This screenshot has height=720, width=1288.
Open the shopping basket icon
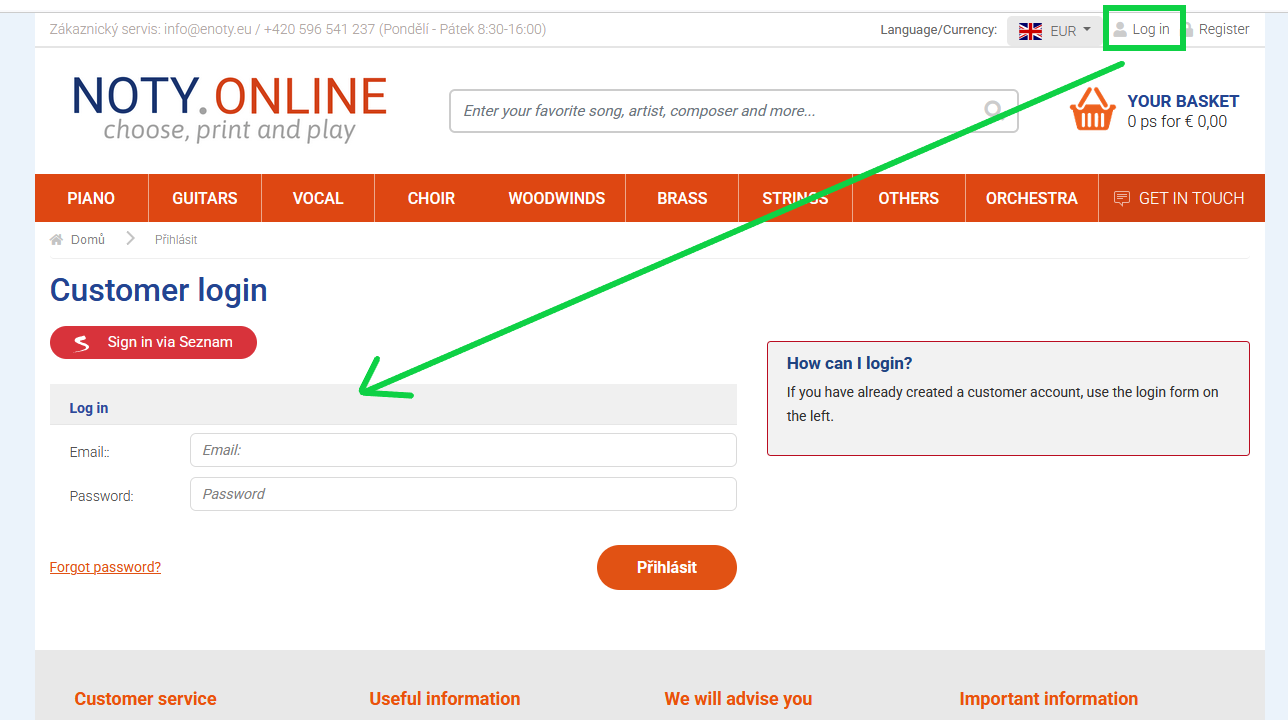pos(1093,109)
